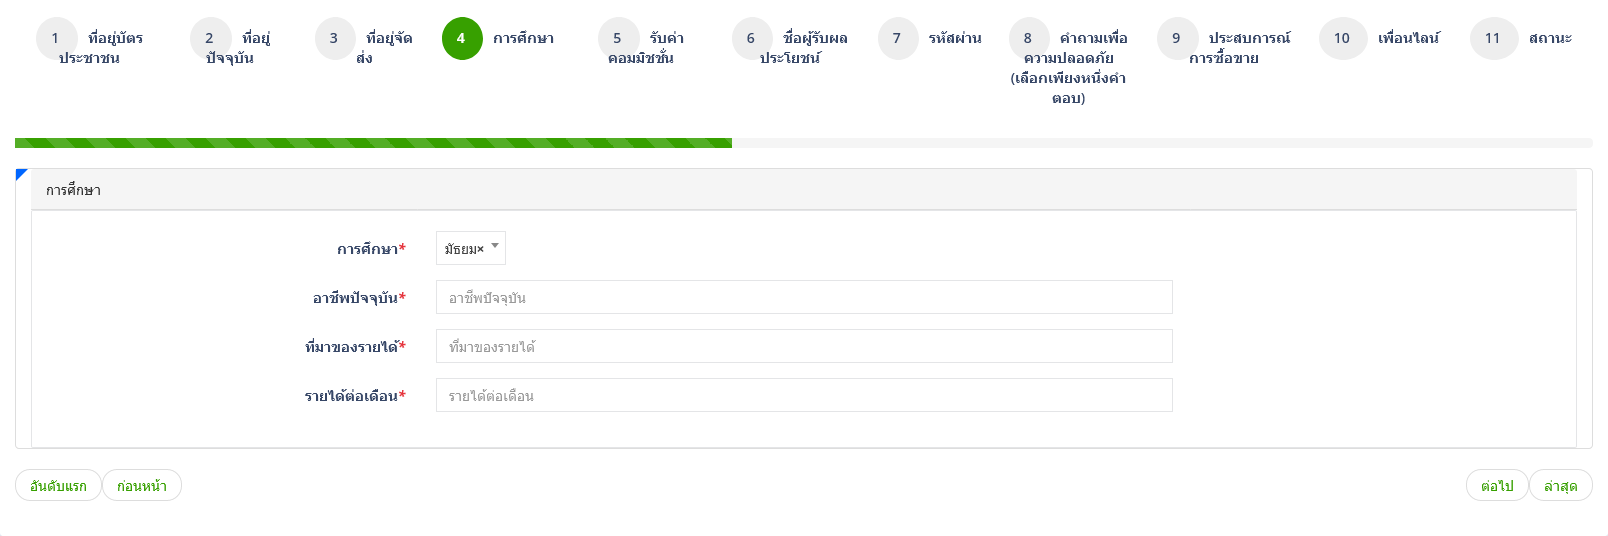This screenshot has height=536, width=1608.
Task: Select the step 11 number badge
Action: point(1493,39)
